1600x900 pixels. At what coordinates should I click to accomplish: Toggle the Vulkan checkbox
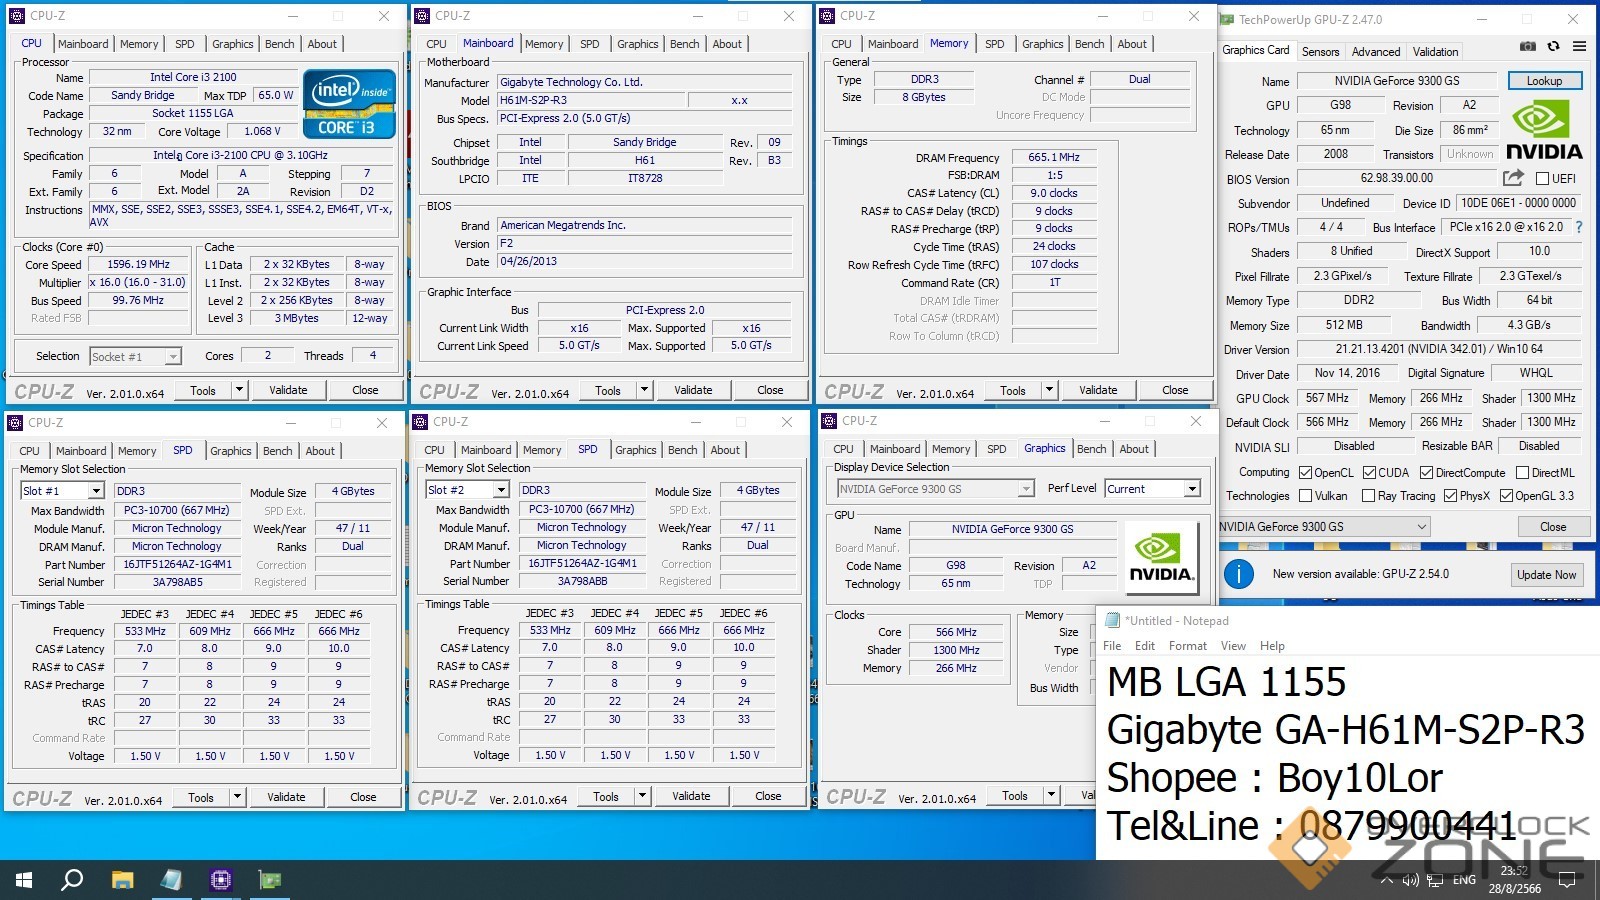1305,496
